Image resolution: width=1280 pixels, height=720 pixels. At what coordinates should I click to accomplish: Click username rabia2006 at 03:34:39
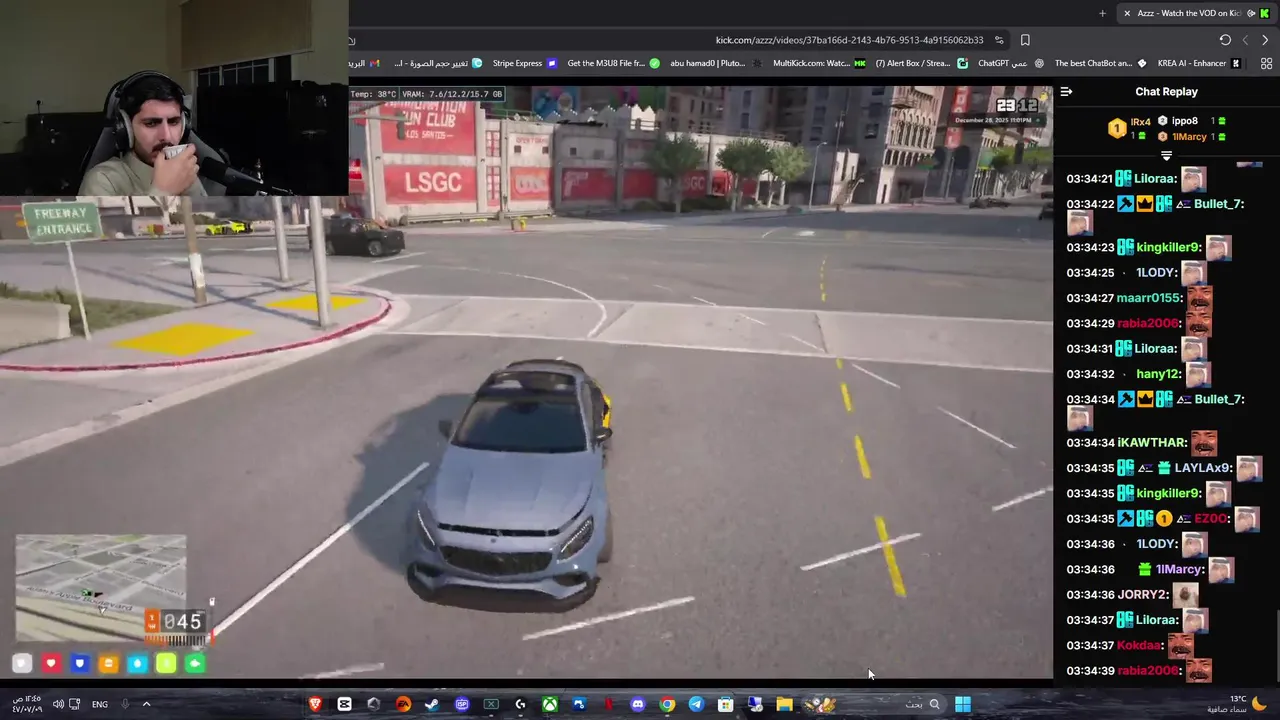[x=1148, y=671]
